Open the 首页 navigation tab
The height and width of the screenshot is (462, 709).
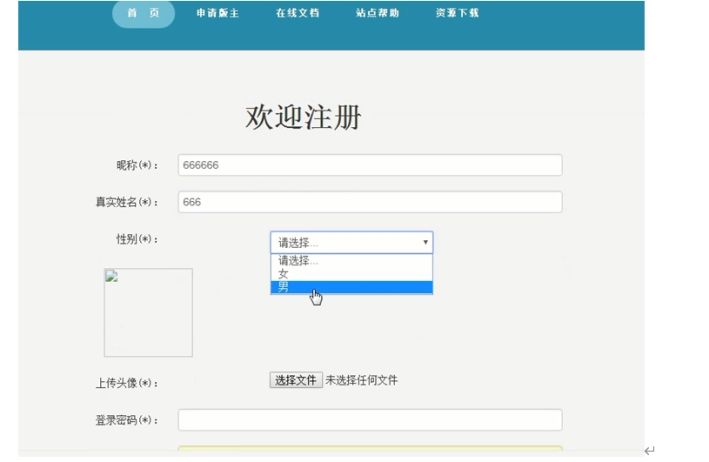click(143, 14)
